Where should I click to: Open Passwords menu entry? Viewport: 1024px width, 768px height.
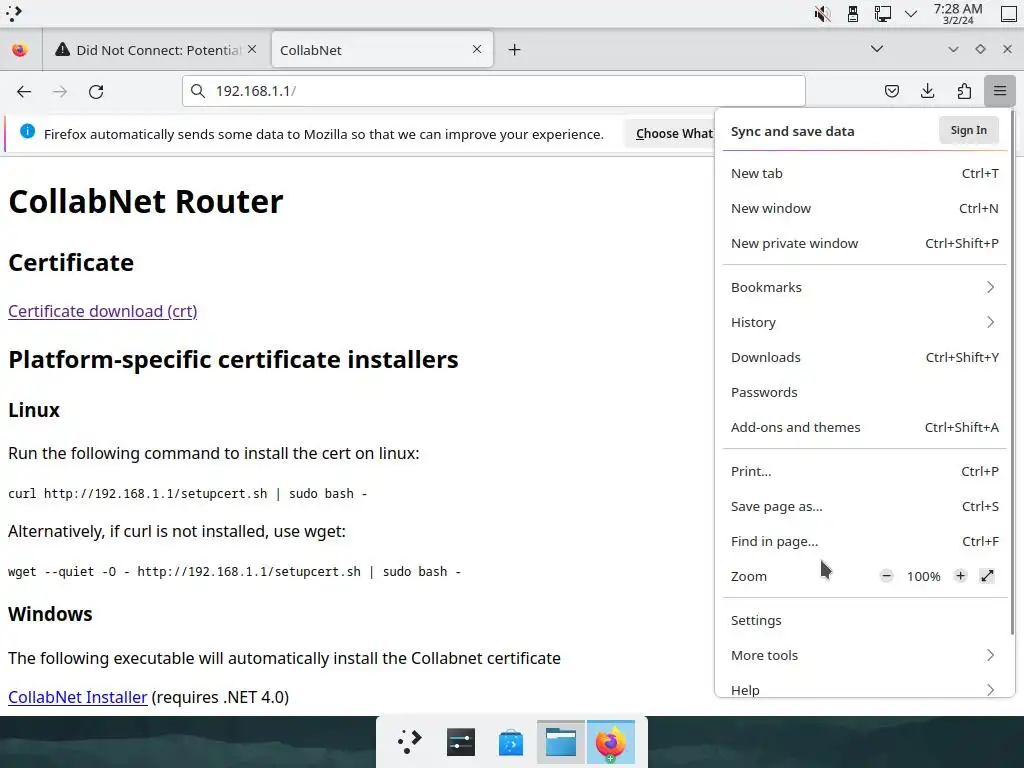[x=865, y=392]
